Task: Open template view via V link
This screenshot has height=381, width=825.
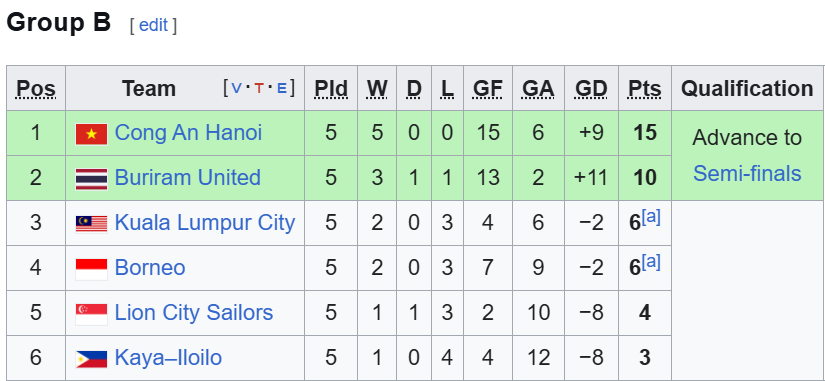Action: pos(236,88)
